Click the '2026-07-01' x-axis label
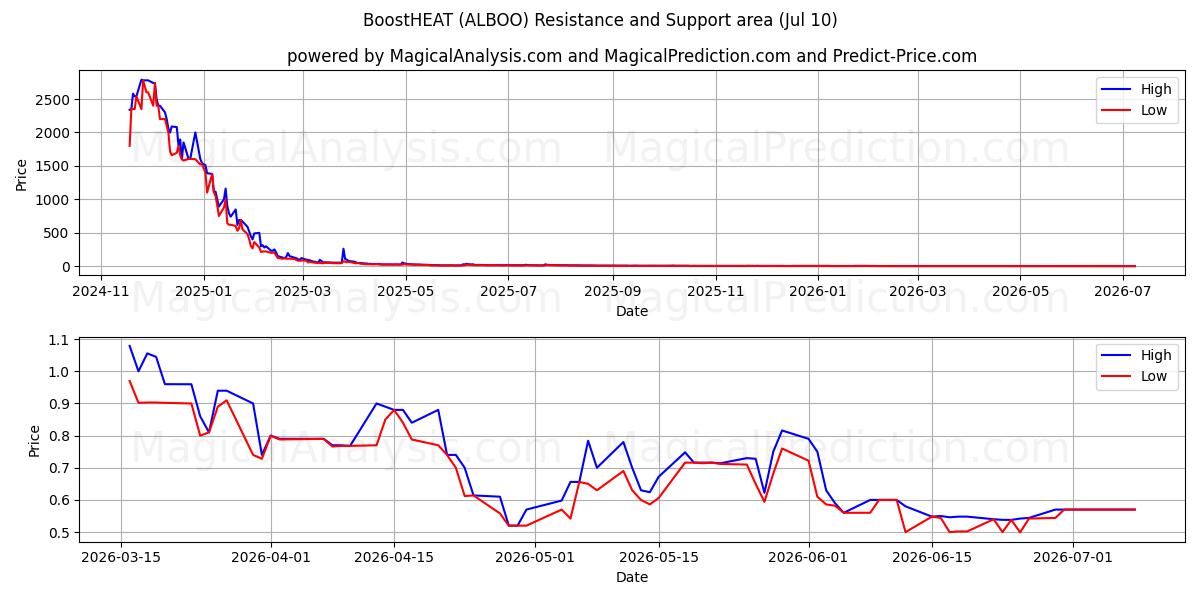Image resolution: width=1200 pixels, height=600 pixels. pyautogui.click(x=1073, y=557)
